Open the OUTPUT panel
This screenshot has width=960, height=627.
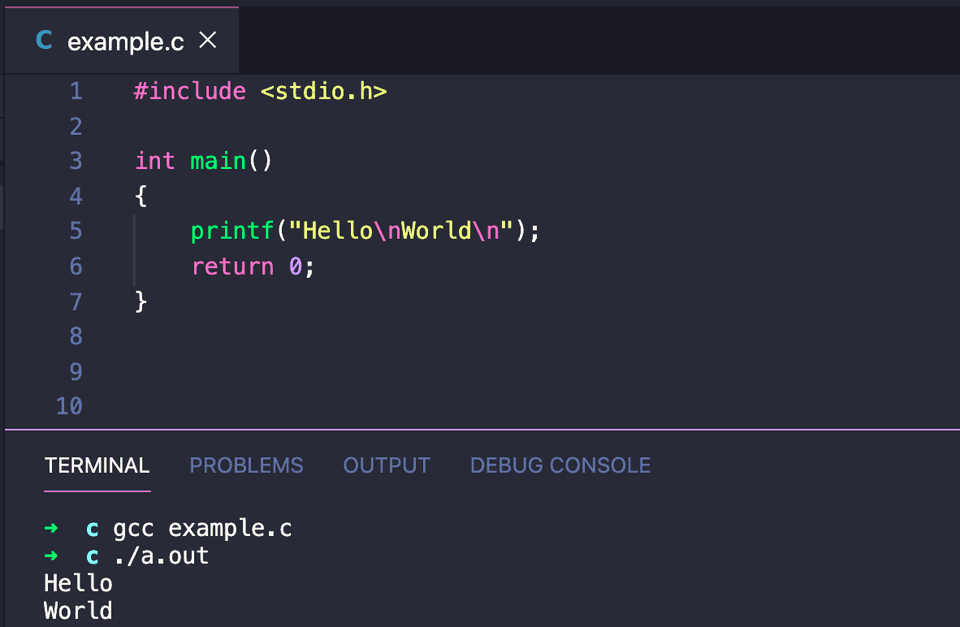point(386,465)
